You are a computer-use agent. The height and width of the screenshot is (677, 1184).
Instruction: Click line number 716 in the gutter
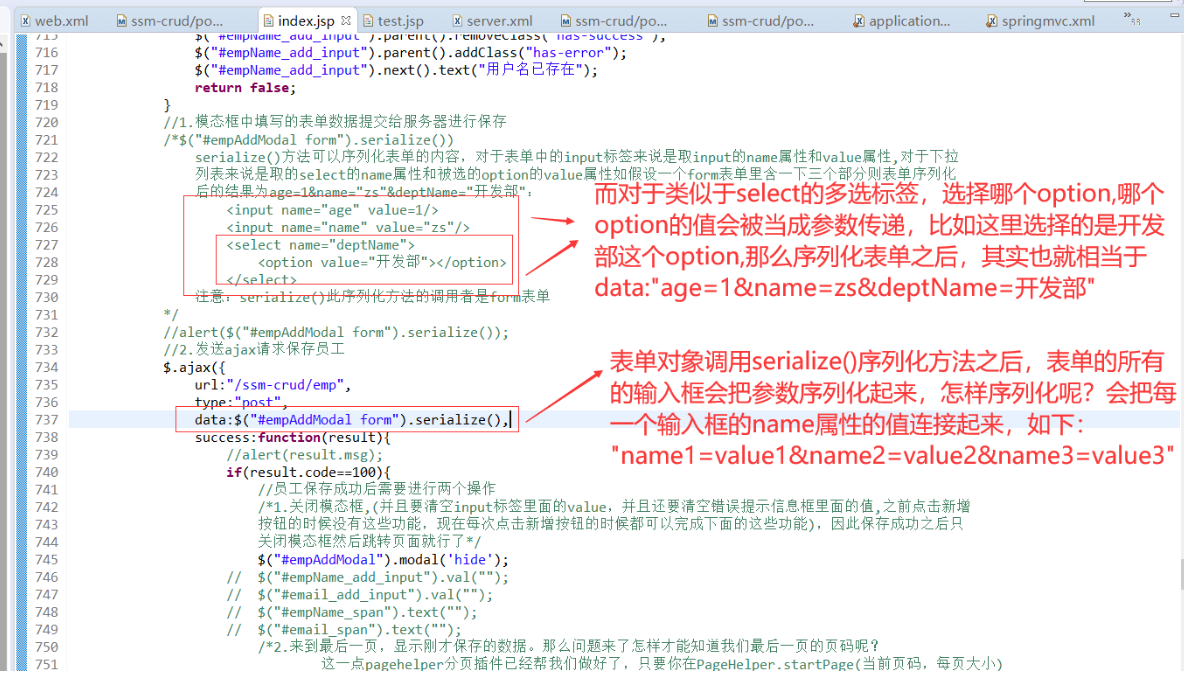pos(46,53)
